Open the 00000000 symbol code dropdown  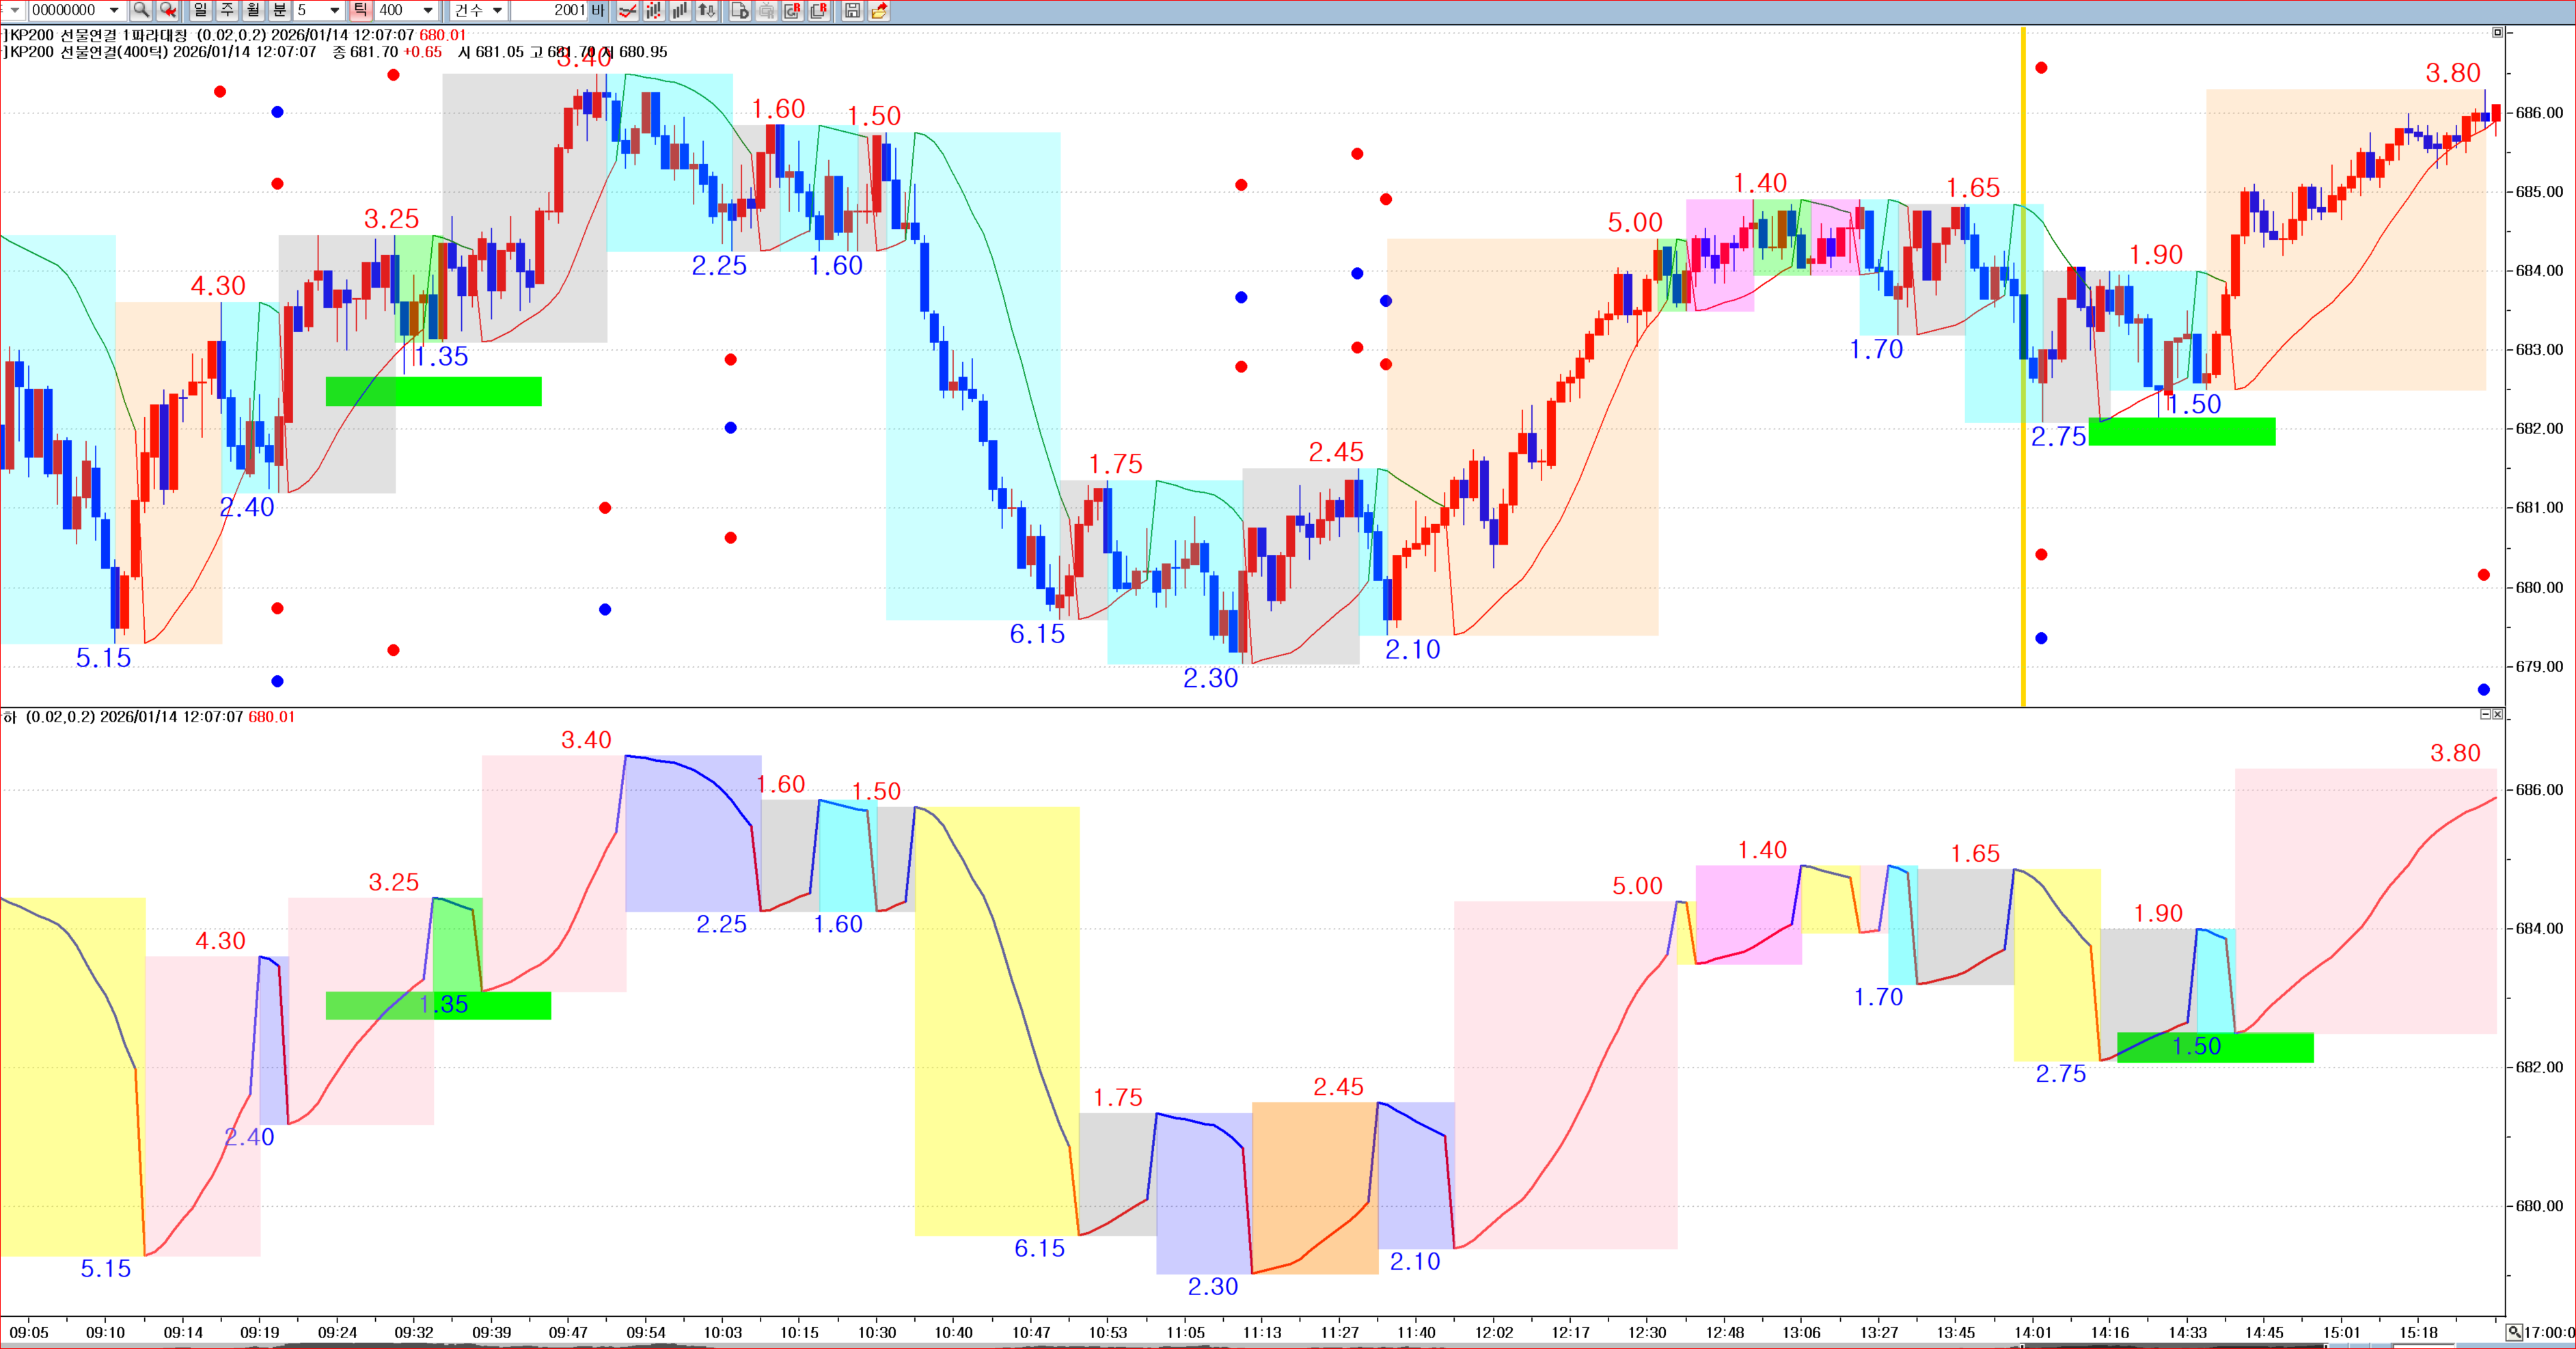pyautogui.click(x=113, y=10)
